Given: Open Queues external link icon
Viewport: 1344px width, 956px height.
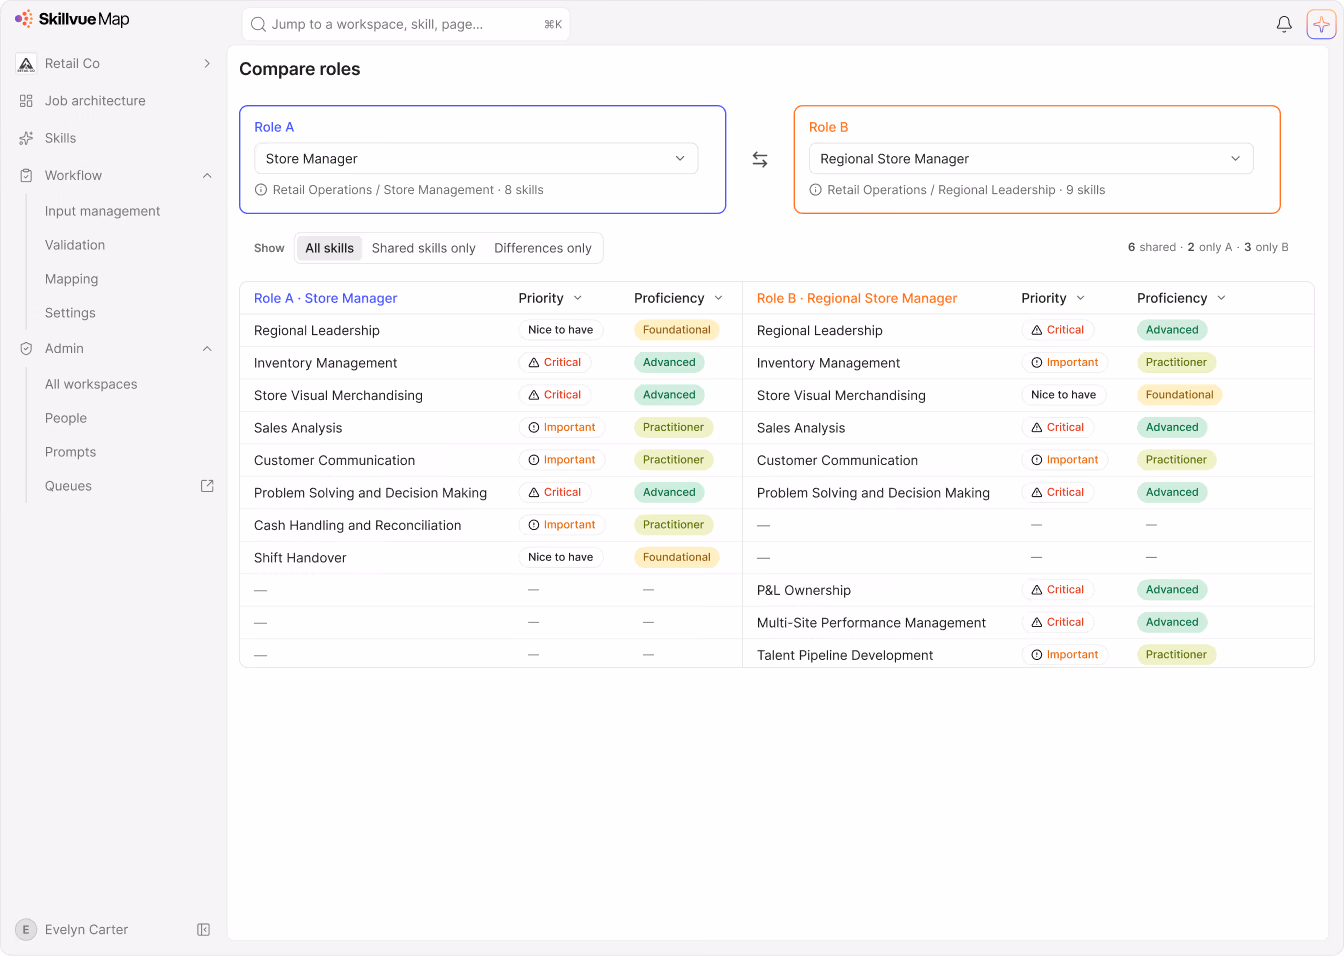Looking at the screenshot, I should coord(207,486).
